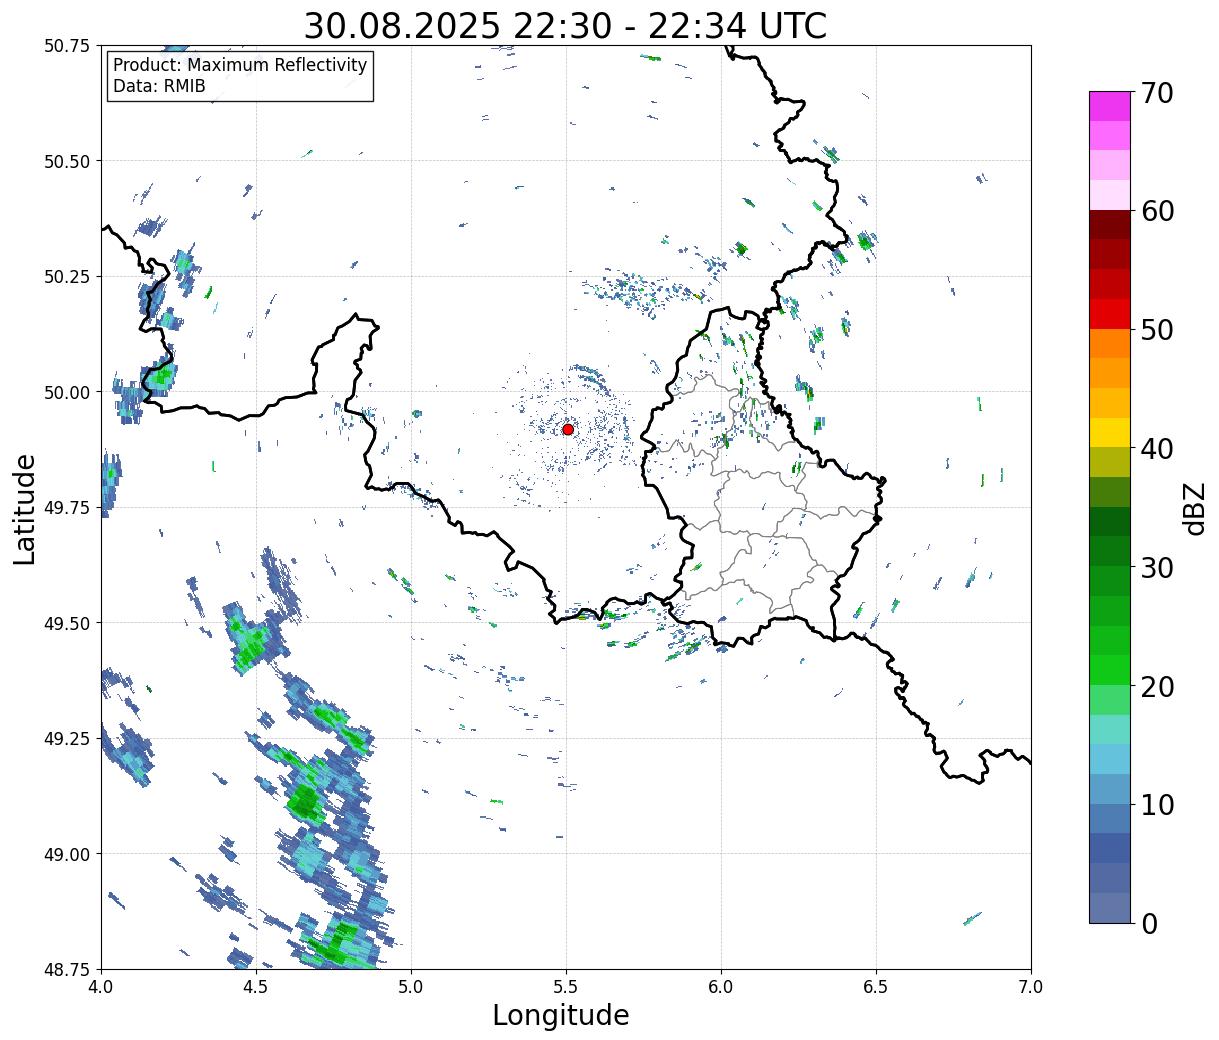Click the longitude tick label 5.0
Screen dimensions: 1219x1040
411,987
